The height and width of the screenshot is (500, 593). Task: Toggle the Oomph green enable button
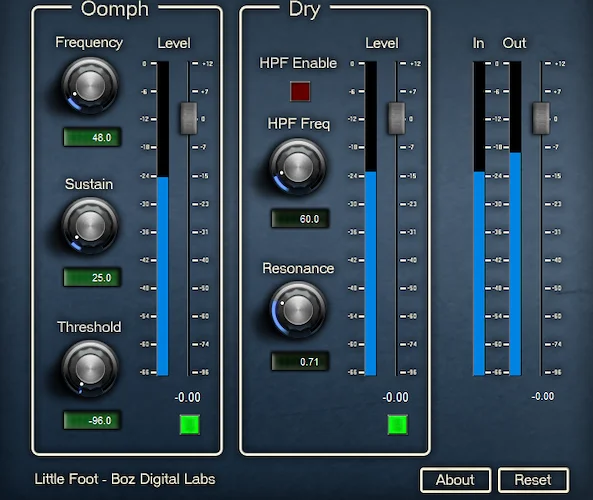(189, 424)
